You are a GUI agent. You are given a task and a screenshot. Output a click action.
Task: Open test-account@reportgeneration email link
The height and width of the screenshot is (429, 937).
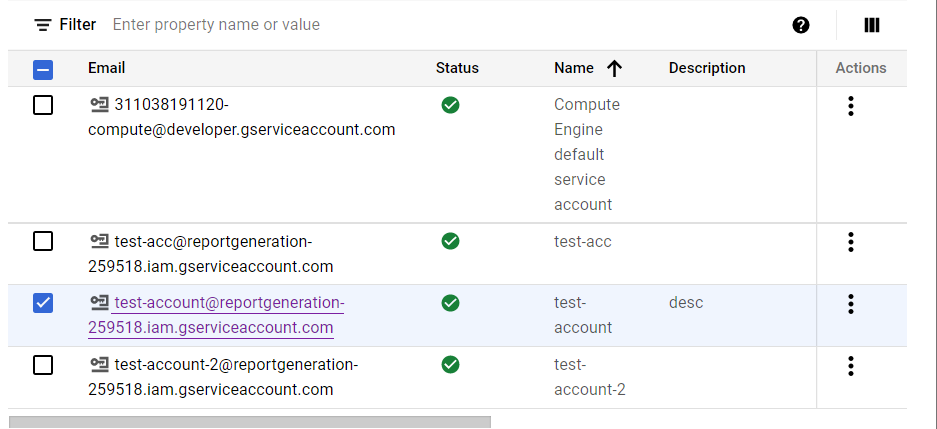pyautogui.click(x=228, y=303)
